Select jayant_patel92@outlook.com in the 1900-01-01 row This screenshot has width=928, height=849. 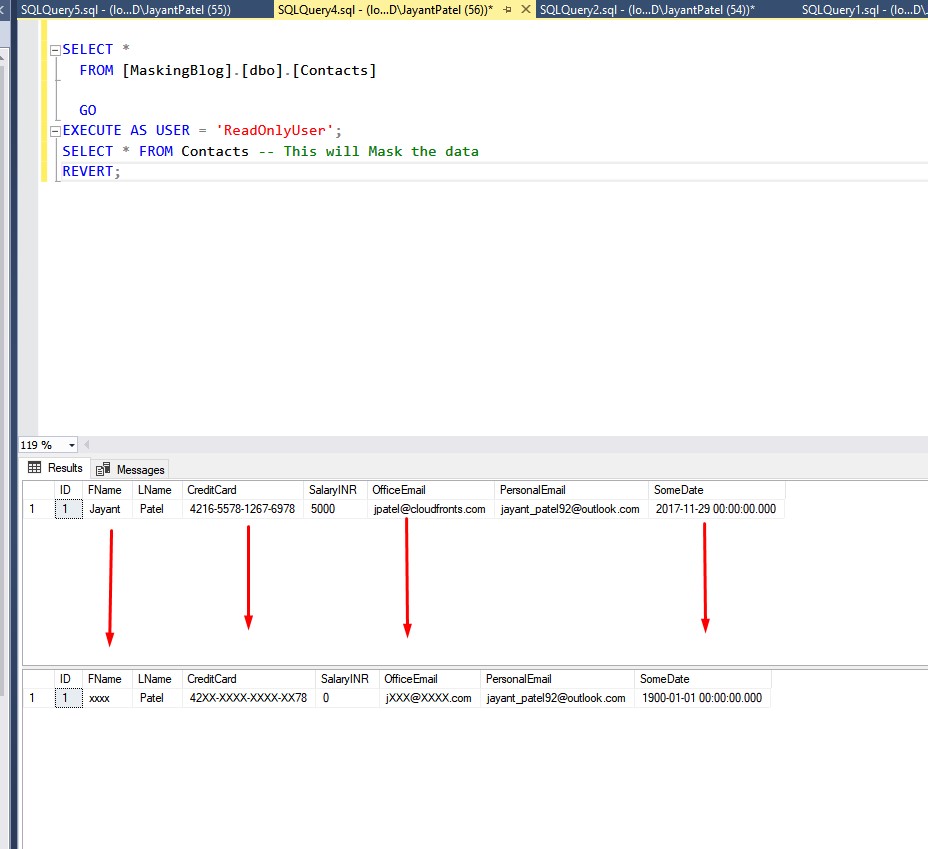coord(557,698)
